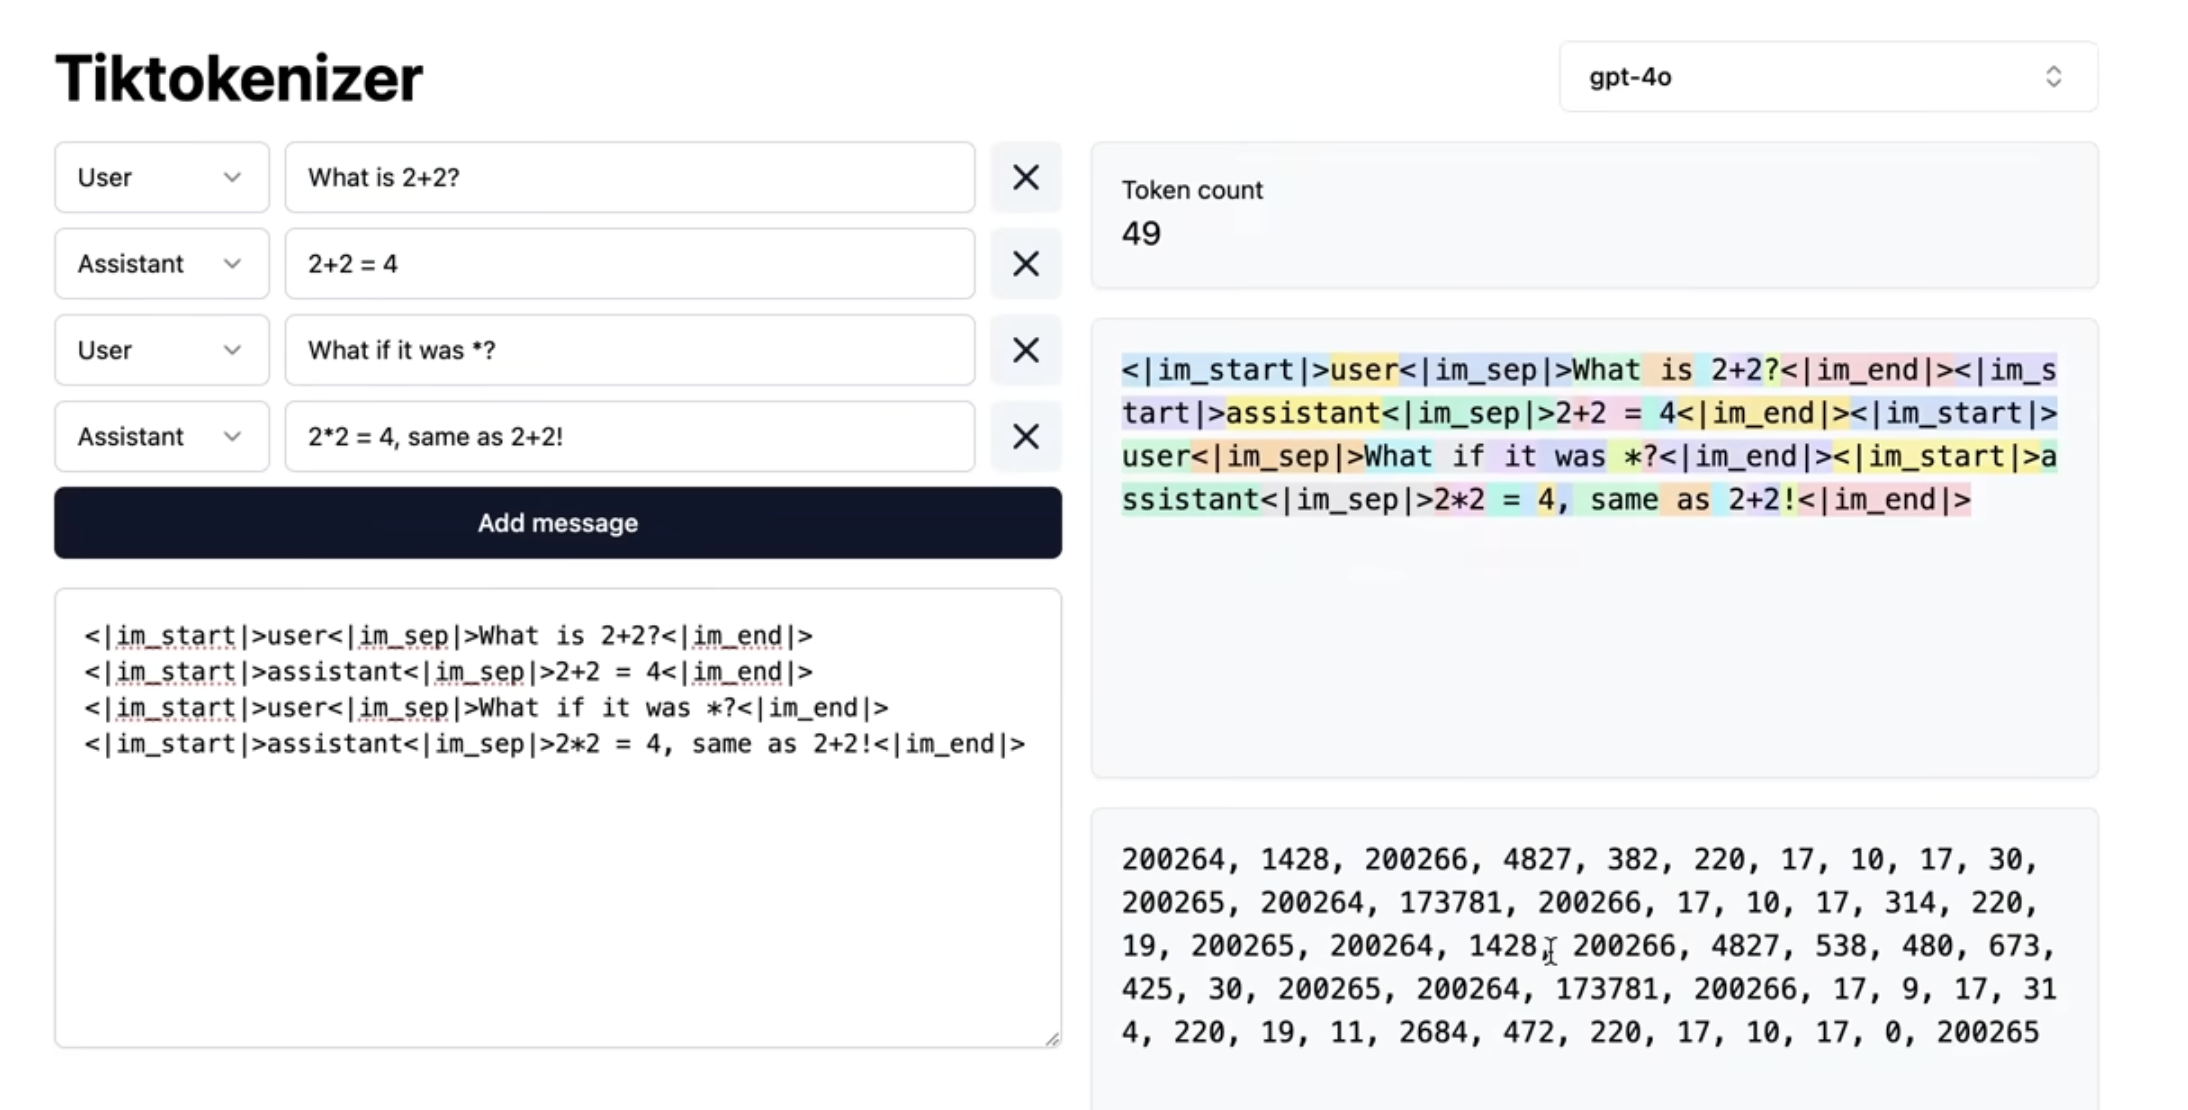Expand role selector of second User row
This screenshot has width=2188, height=1110.
coord(162,350)
